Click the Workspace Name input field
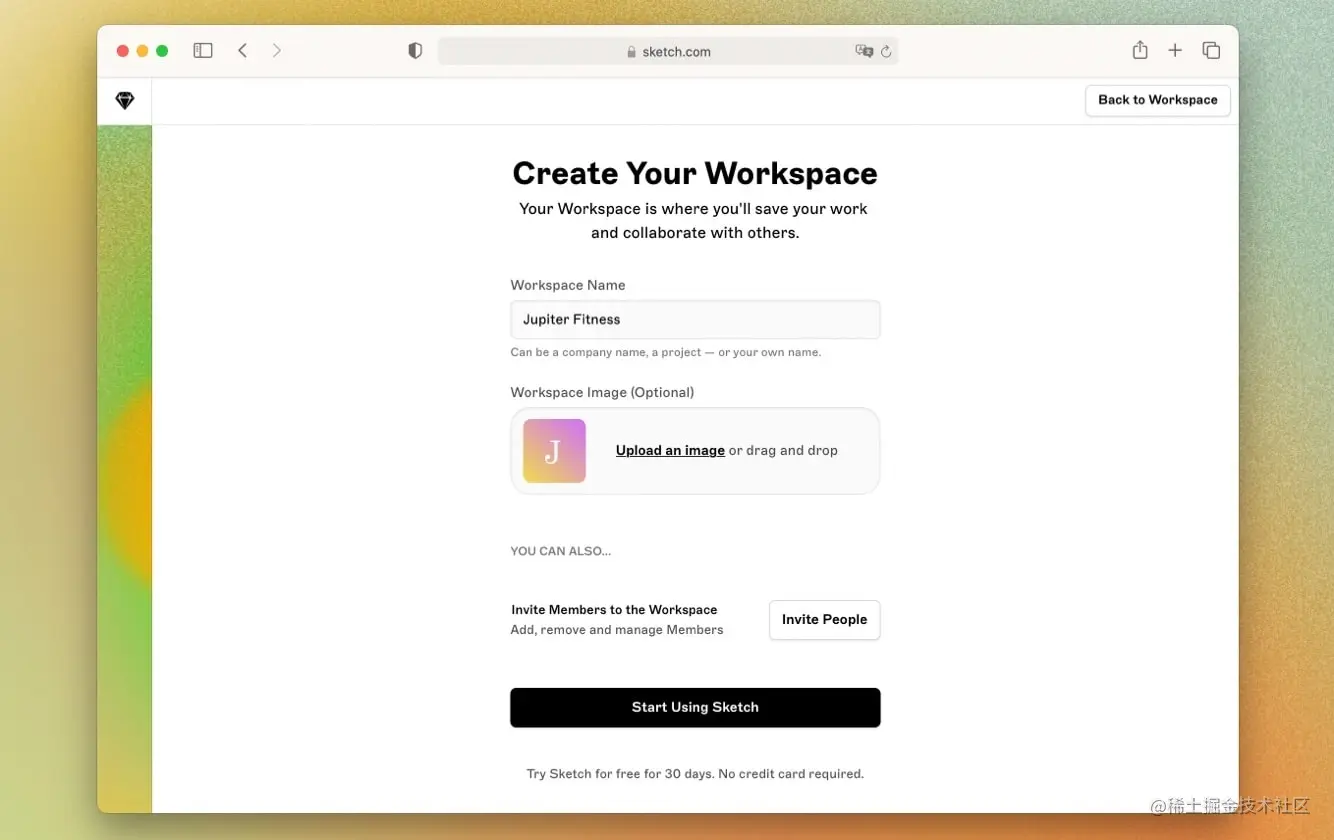 (695, 320)
